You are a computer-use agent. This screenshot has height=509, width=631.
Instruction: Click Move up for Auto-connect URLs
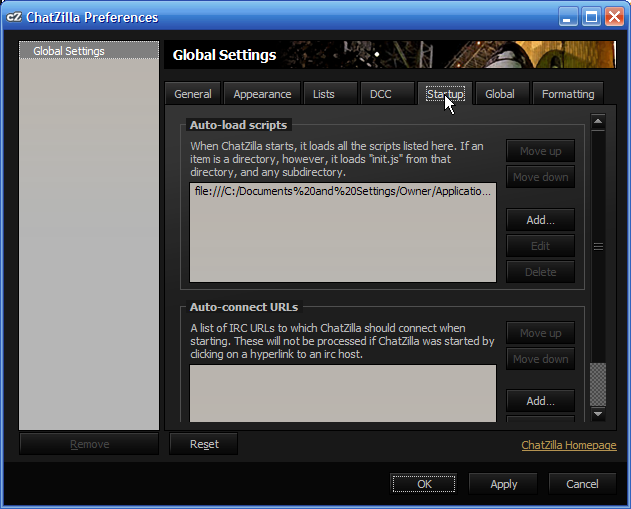(x=540, y=333)
